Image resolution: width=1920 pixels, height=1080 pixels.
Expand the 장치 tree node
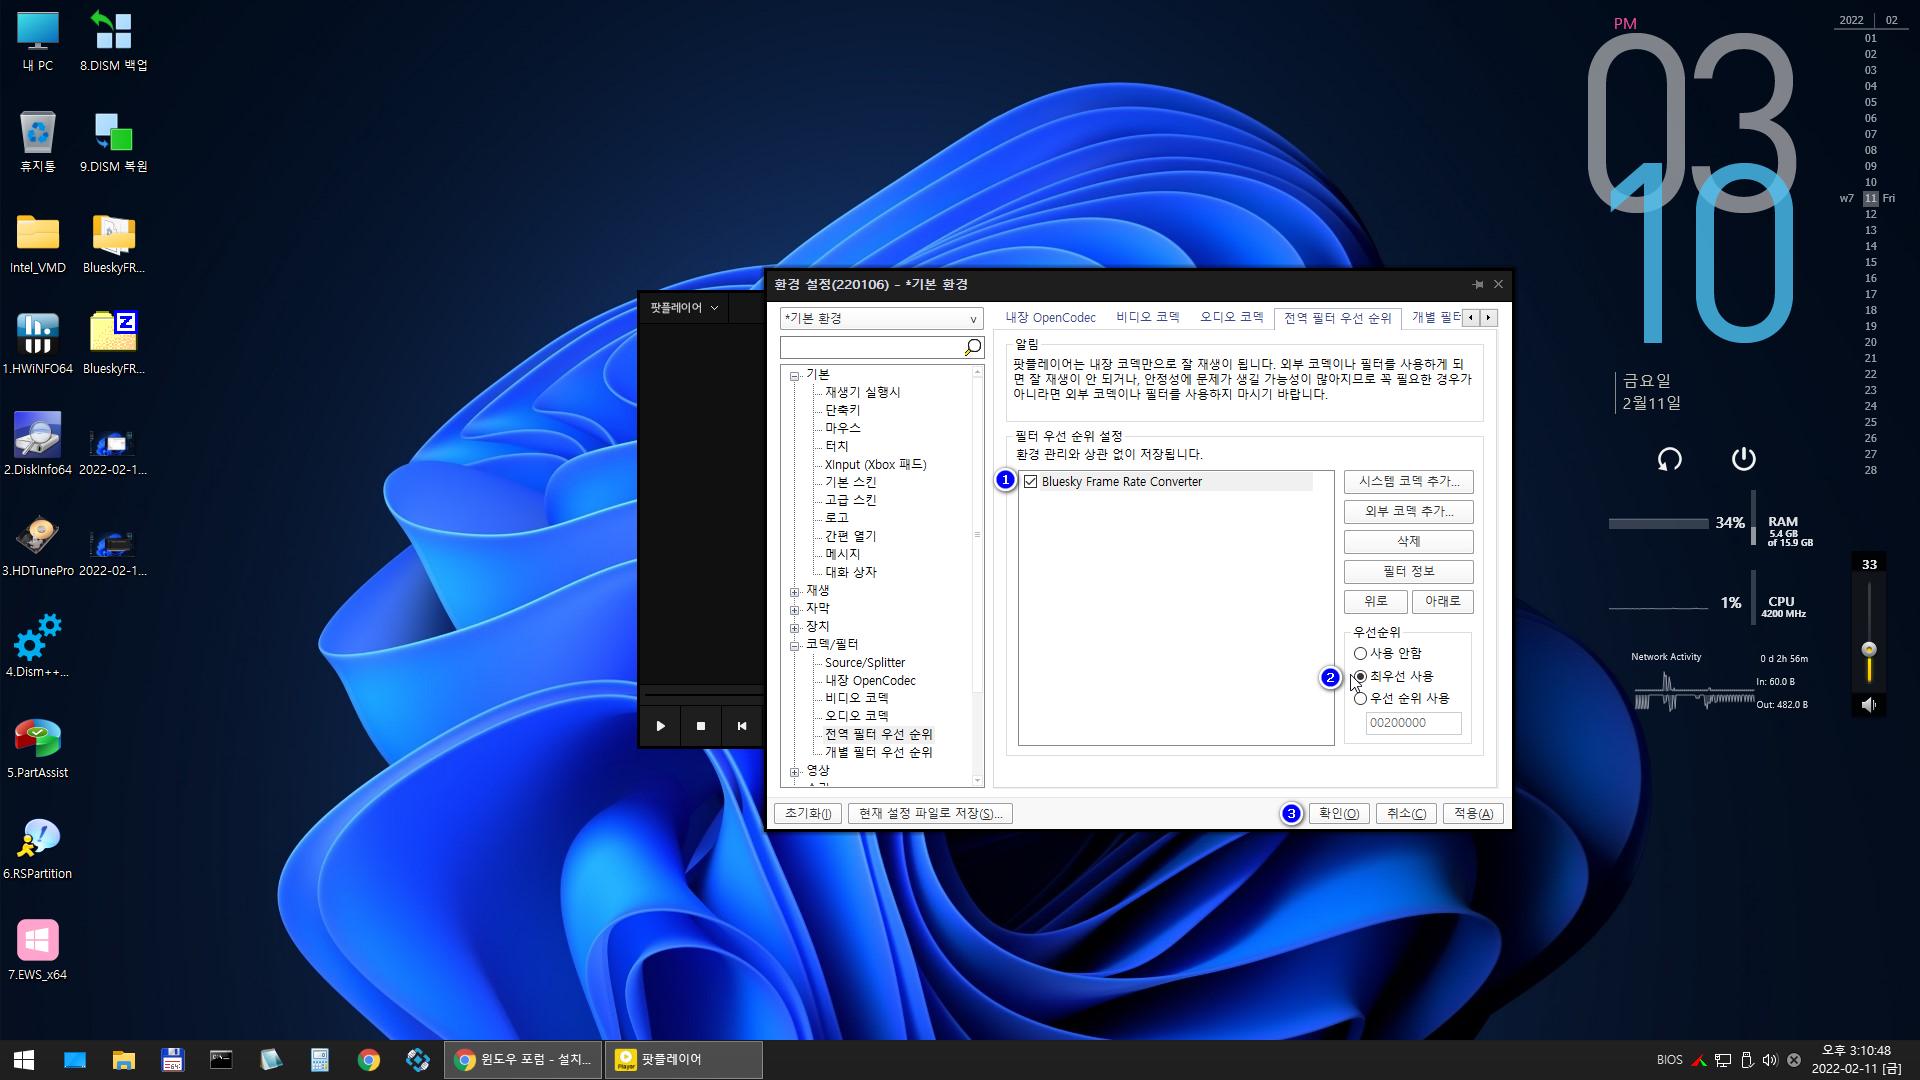point(795,628)
